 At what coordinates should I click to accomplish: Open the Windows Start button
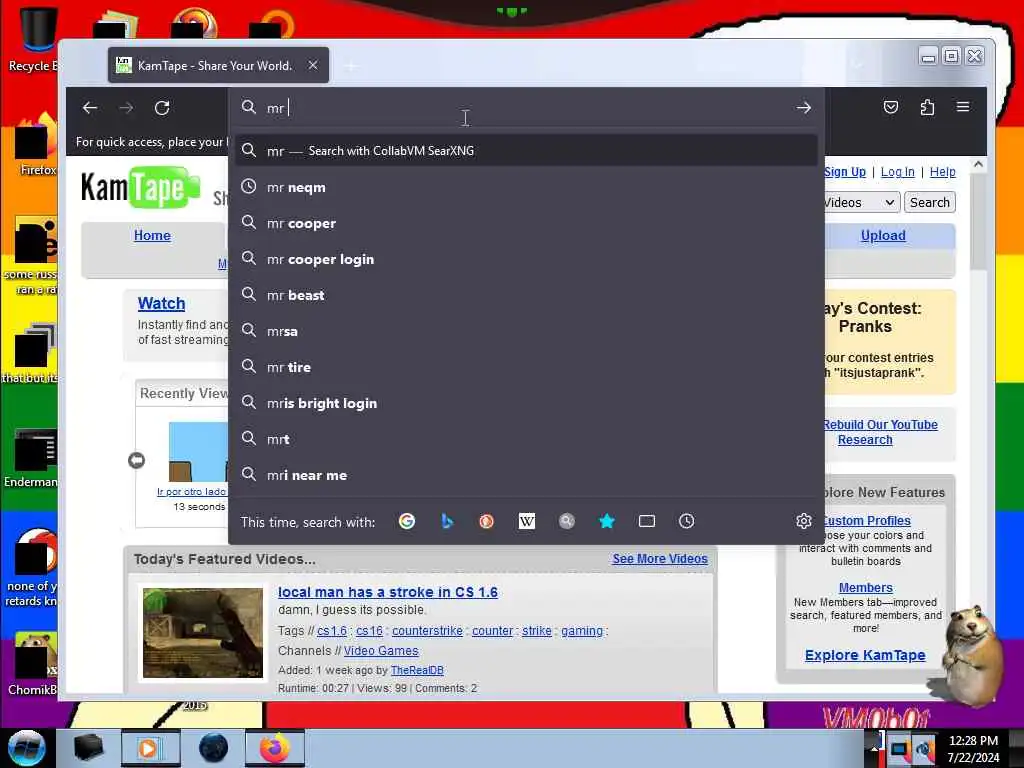[27, 748]
